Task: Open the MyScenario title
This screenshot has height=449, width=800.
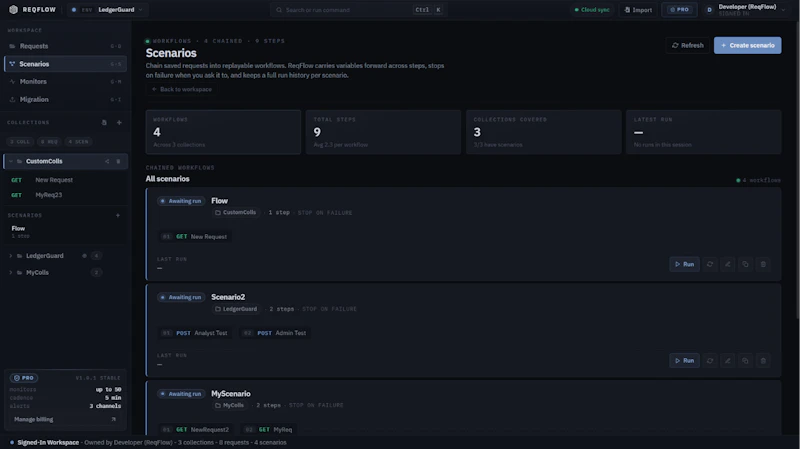Action: tap(231, 394)
